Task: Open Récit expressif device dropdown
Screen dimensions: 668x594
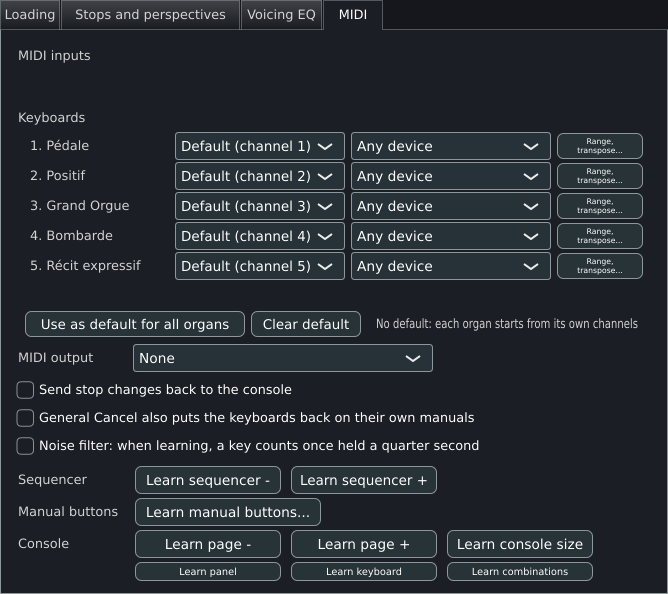Action: [451, 266]
